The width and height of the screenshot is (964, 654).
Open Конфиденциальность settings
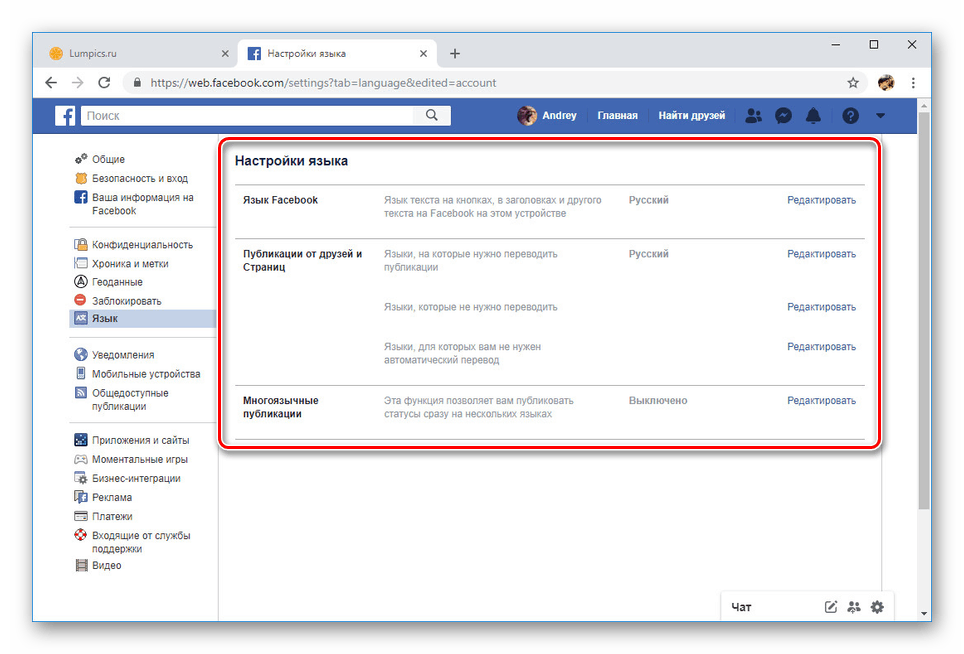(142, 245)
